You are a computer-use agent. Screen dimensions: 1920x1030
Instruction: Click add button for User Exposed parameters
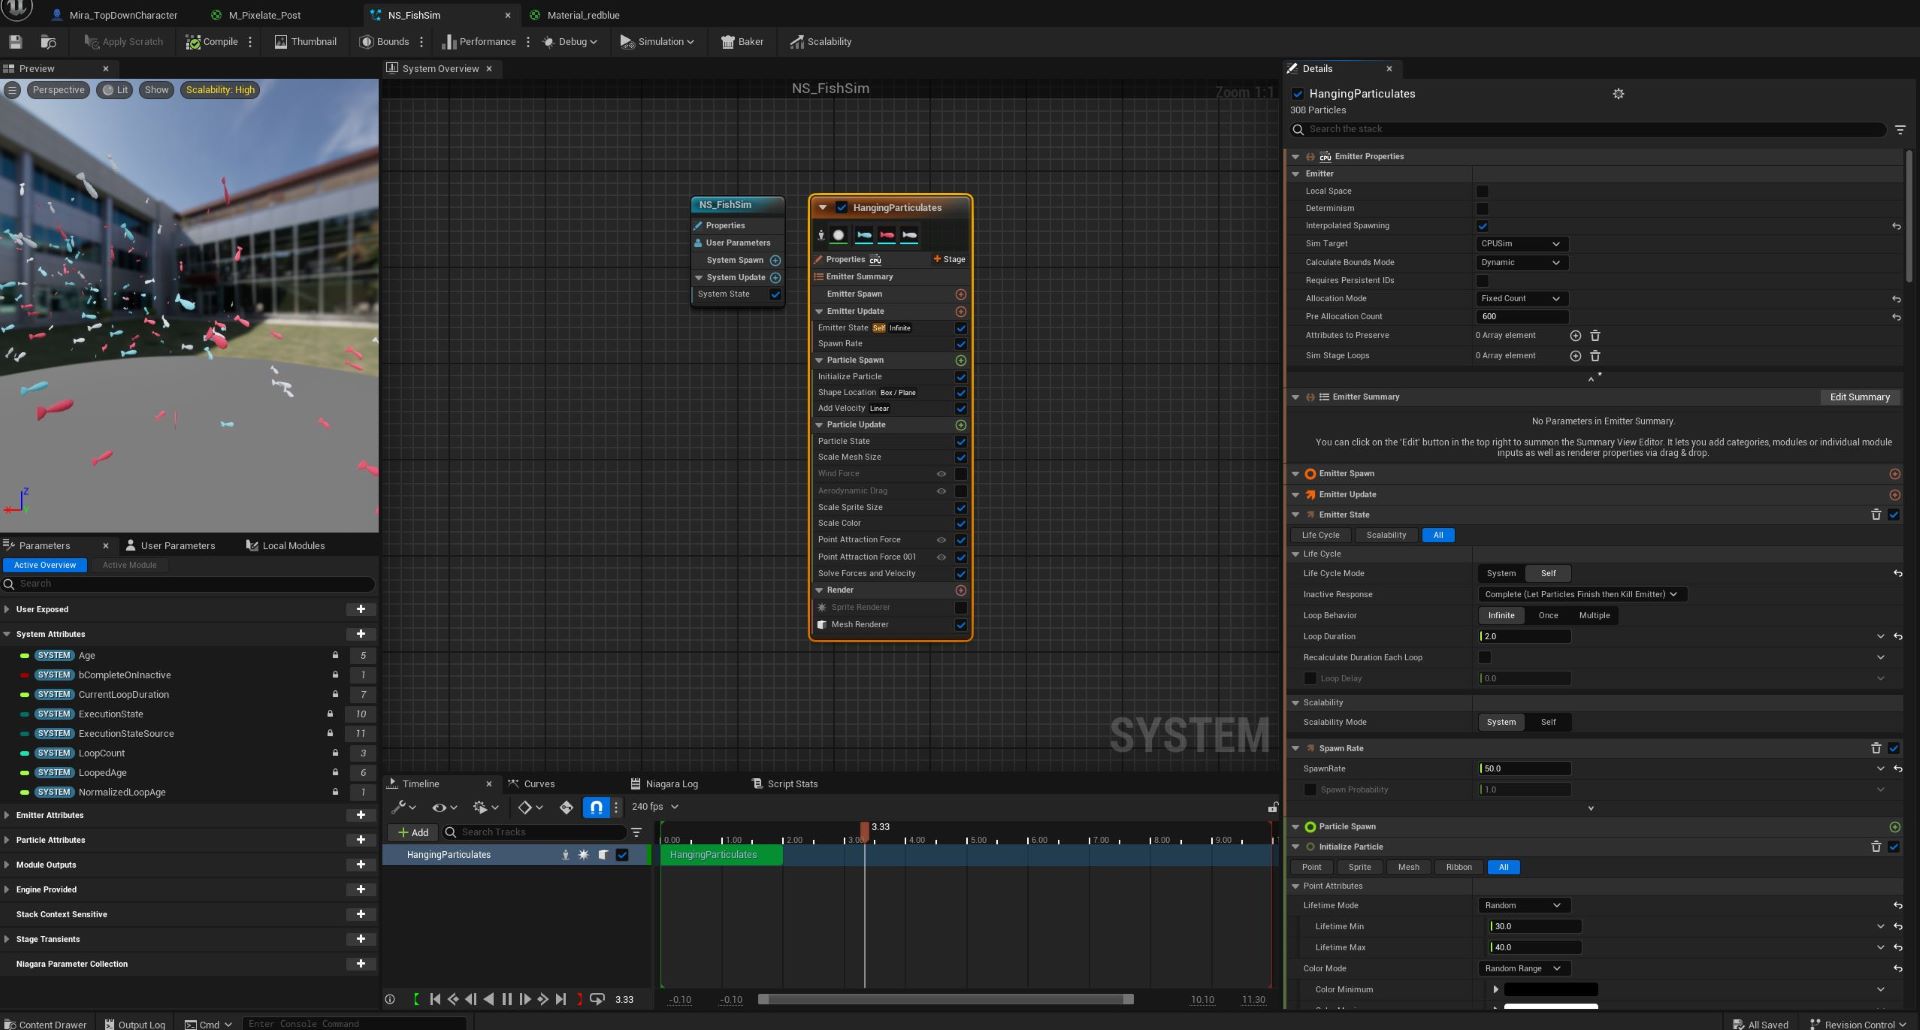click(360, 609)
